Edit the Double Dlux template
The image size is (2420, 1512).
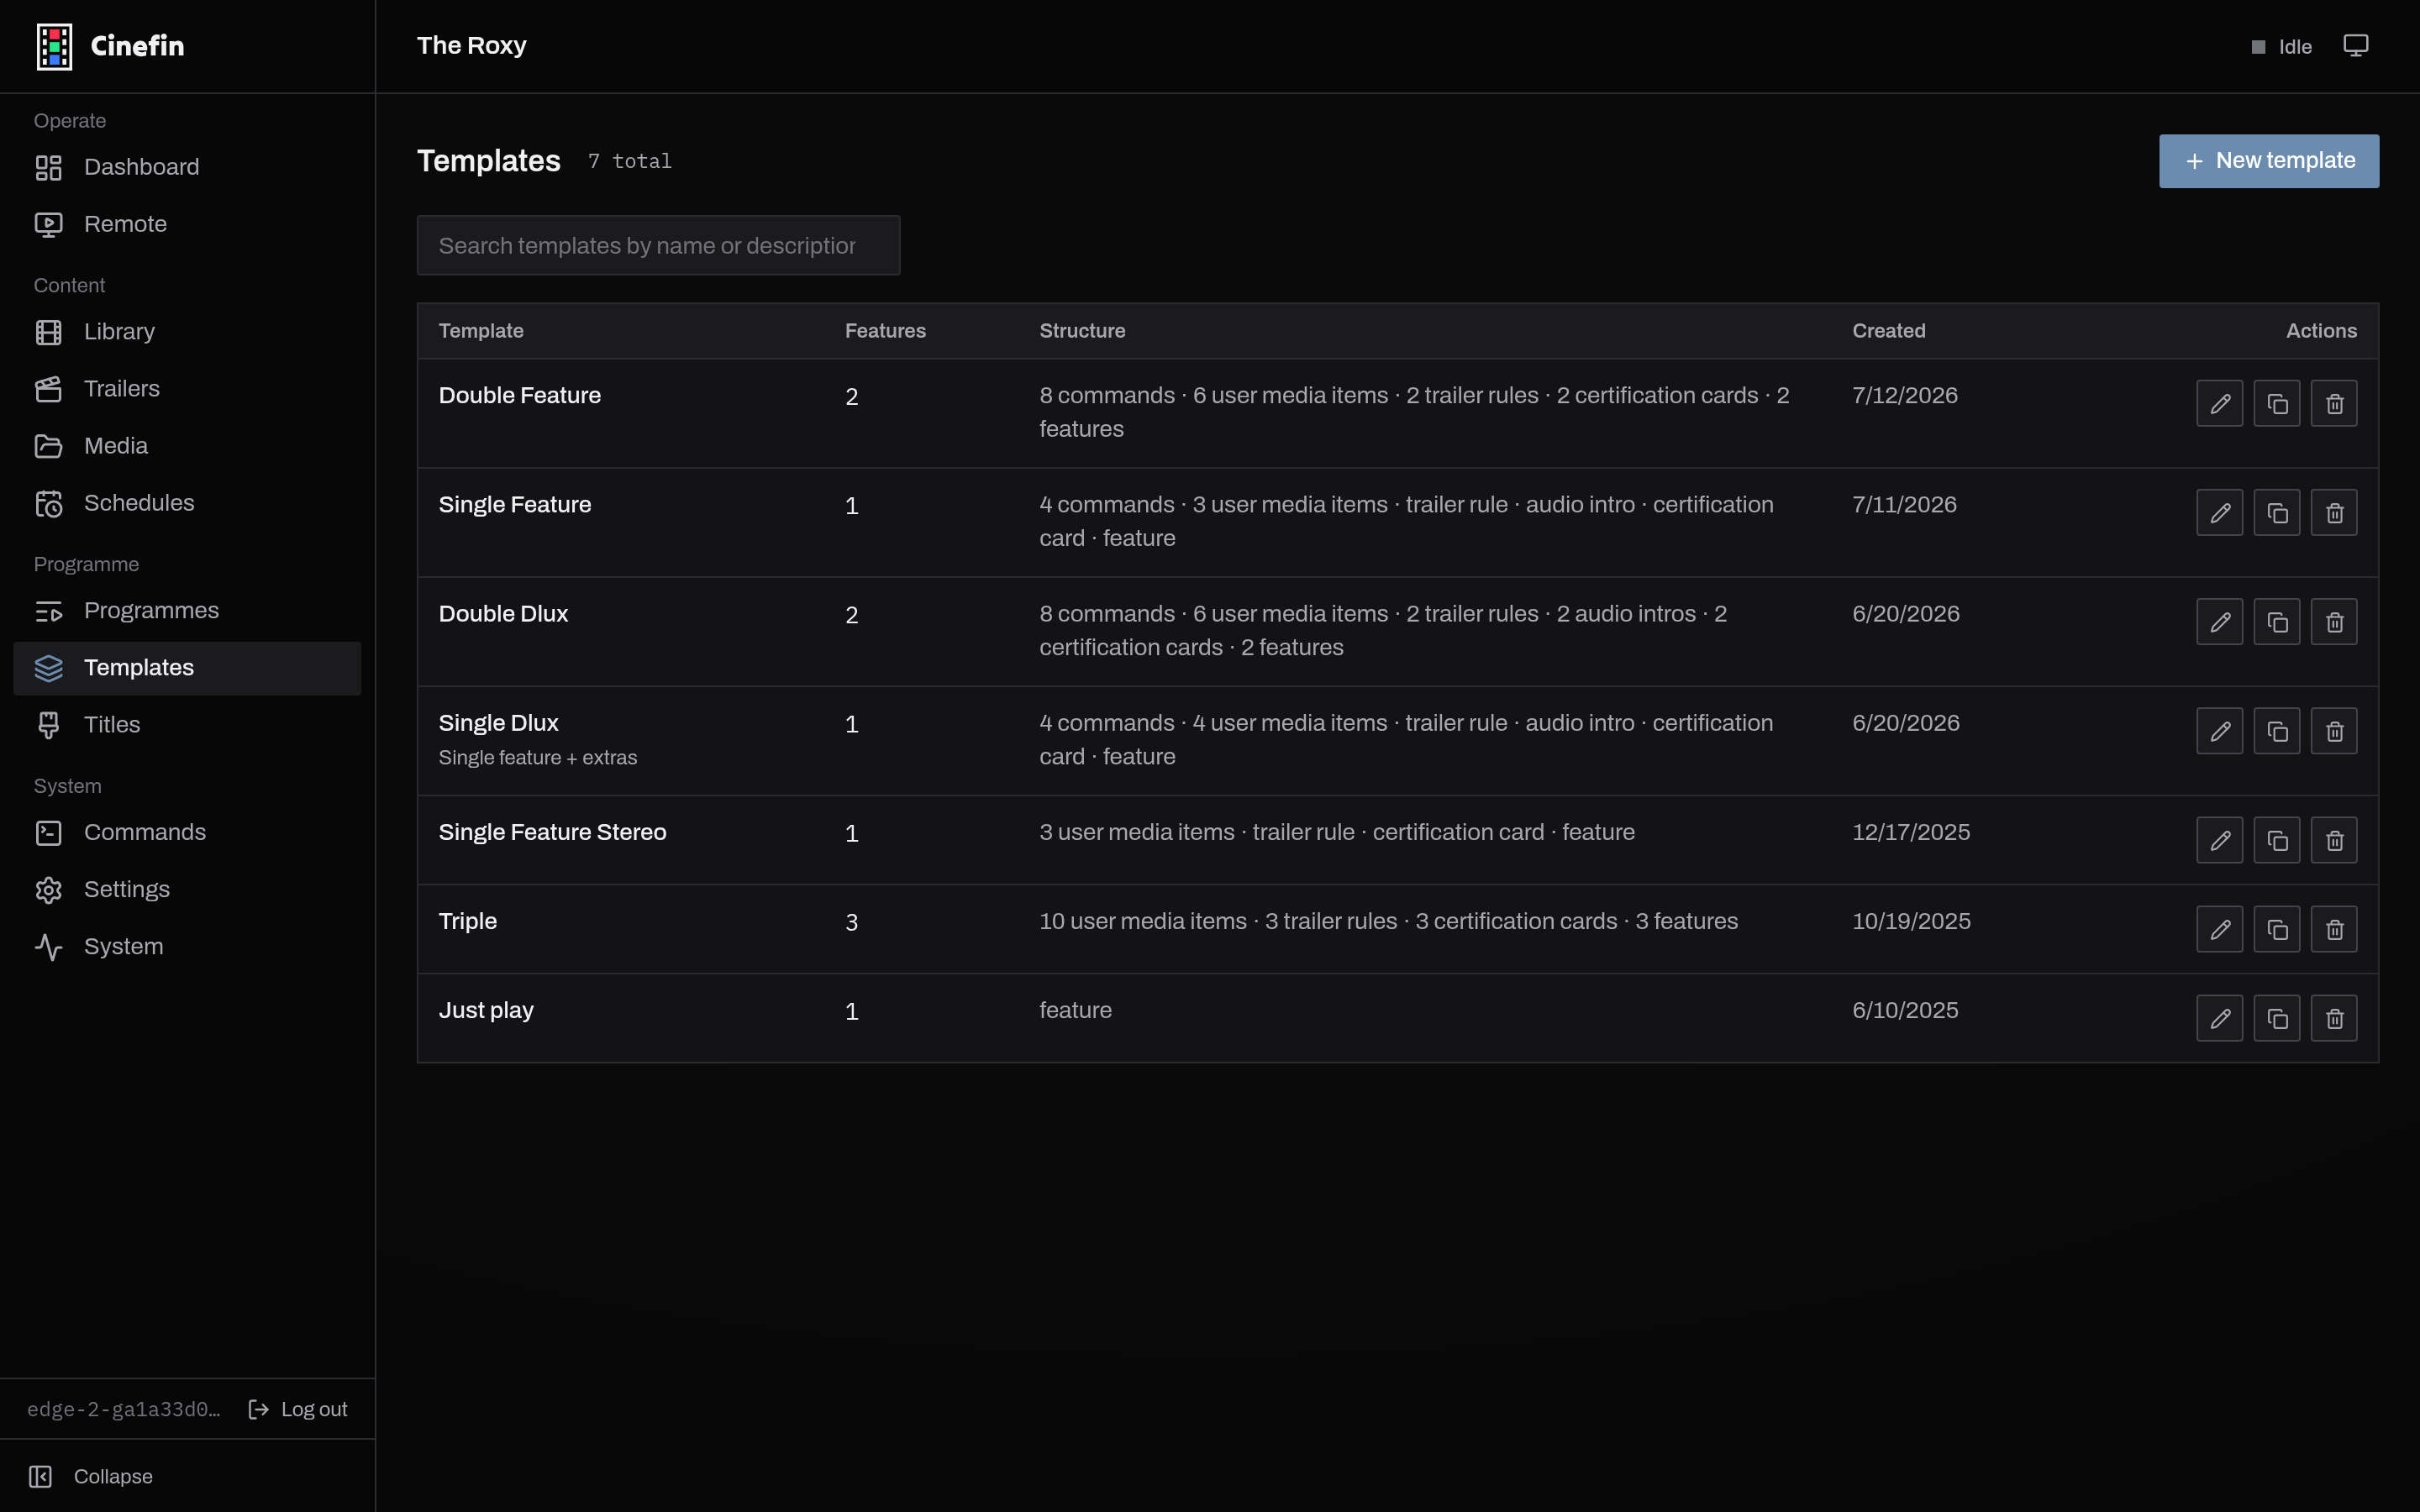[2219, 621]
